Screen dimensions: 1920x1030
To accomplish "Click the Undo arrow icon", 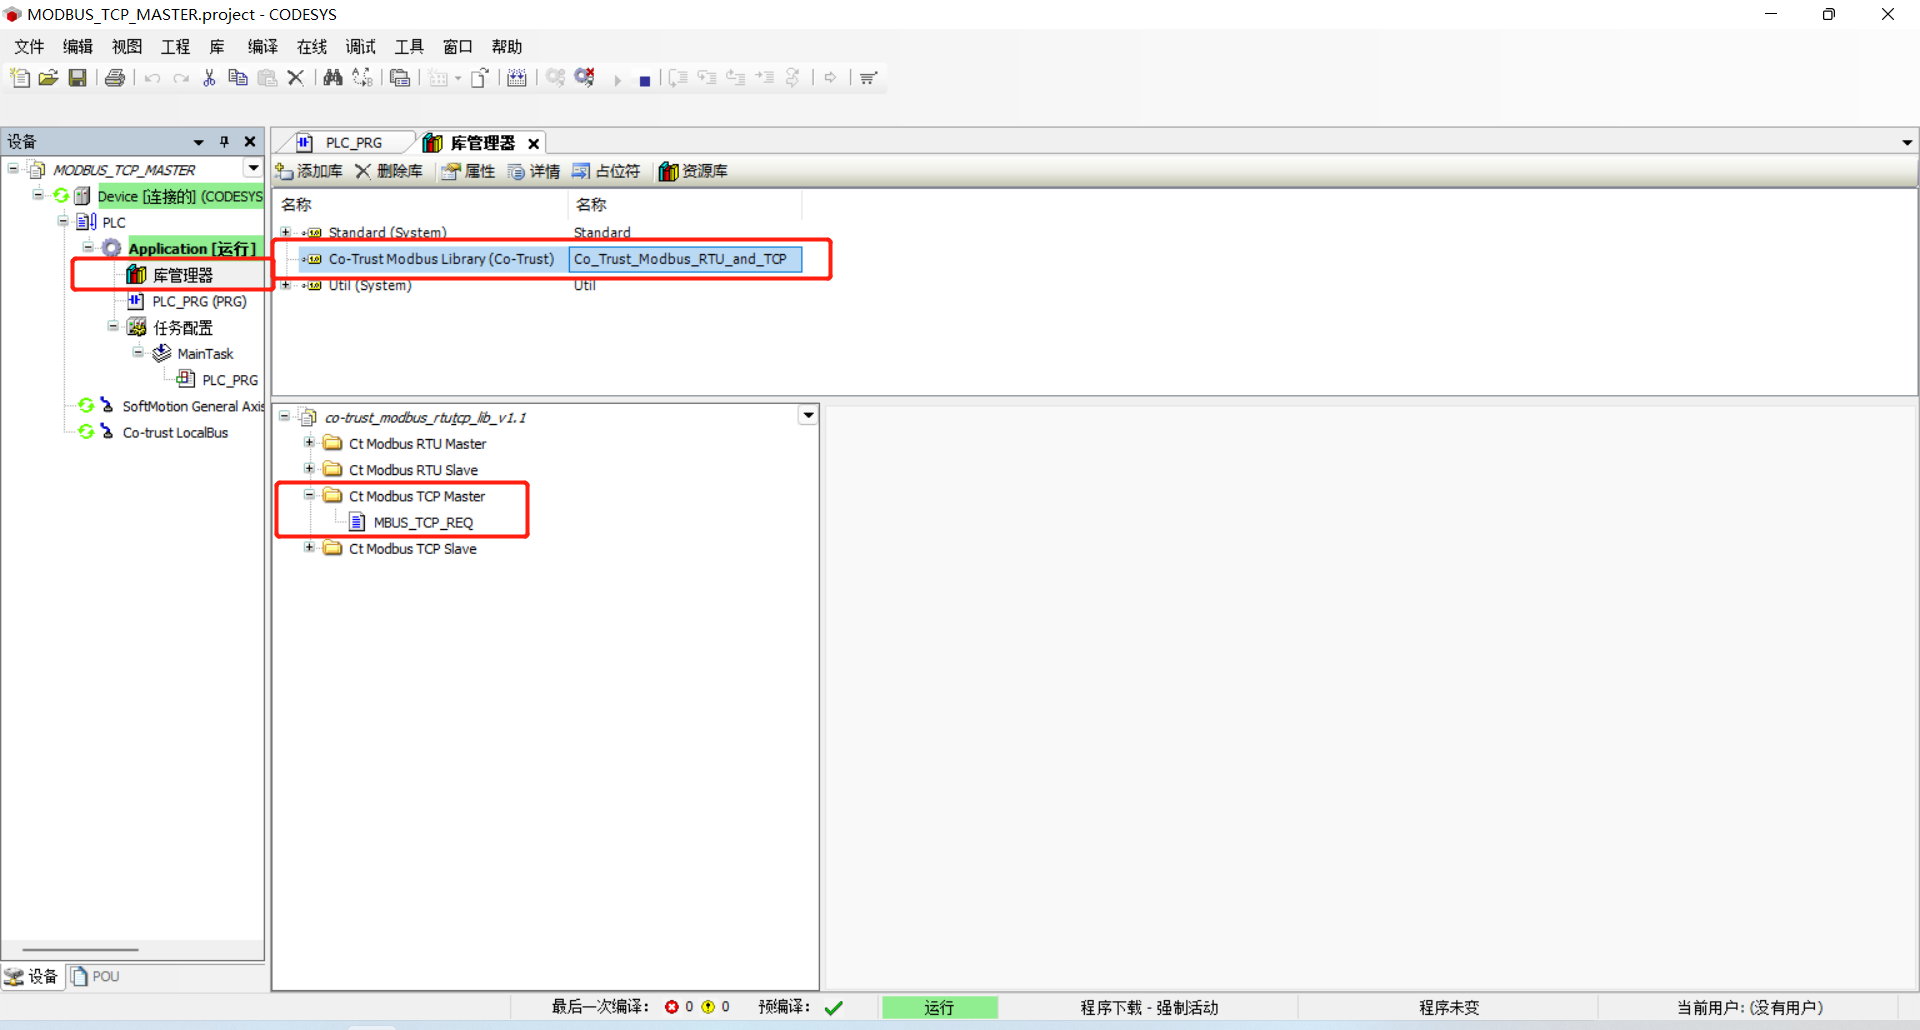I will (152, 78).
